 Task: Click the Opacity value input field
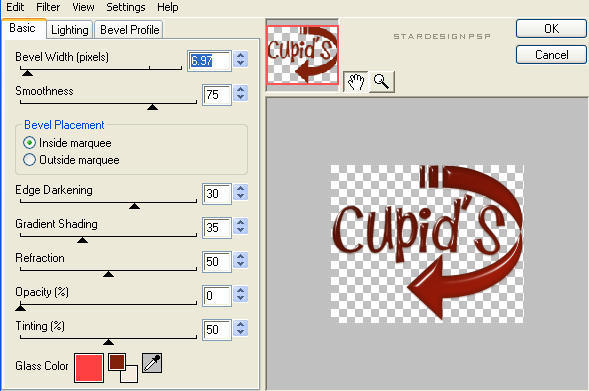tap(217, 296)
